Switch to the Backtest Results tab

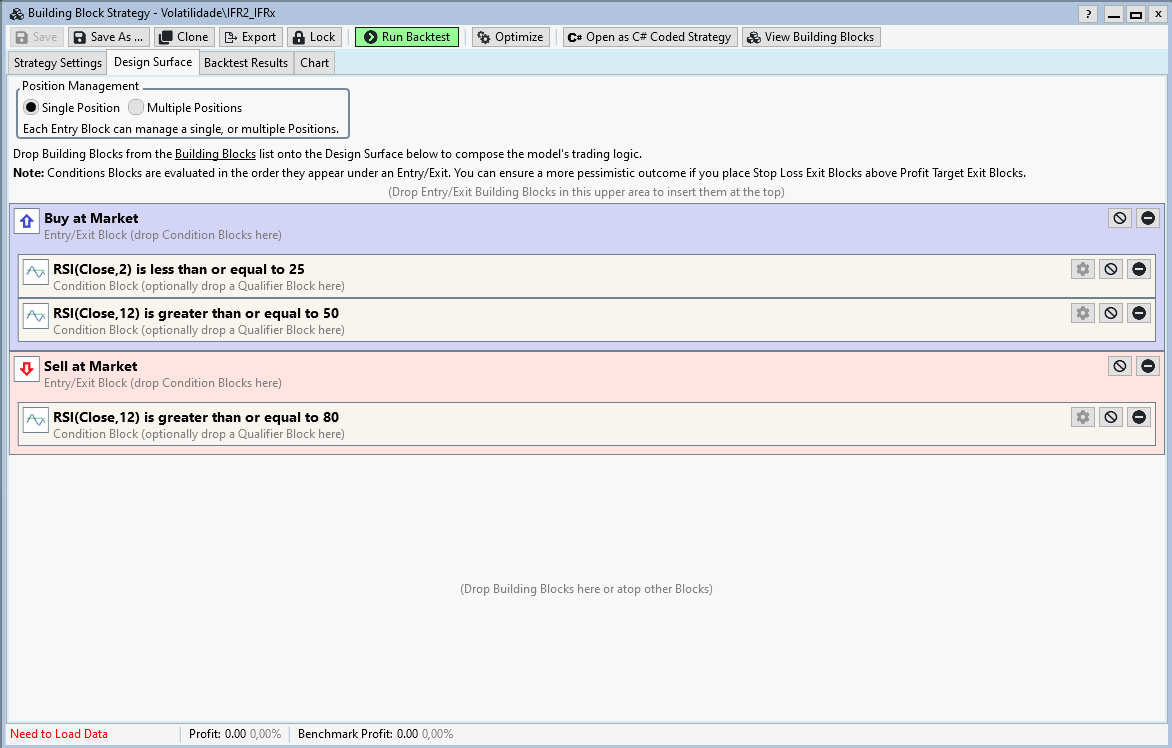[246, 63]
